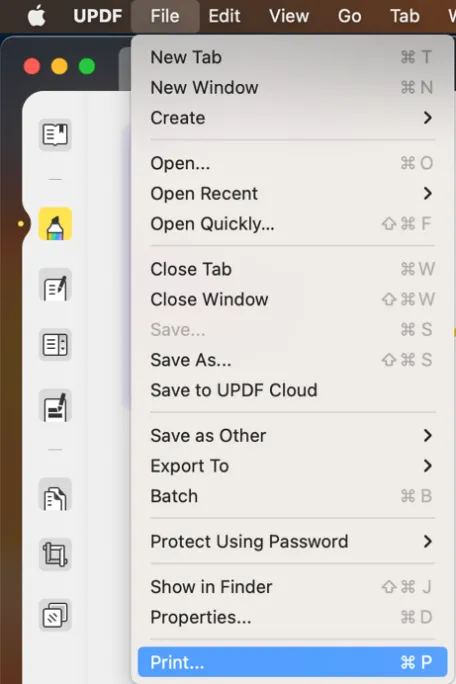This screenshot has width=456, height=684.
Task: Select the Comment highlighter tool icon
Action: (55, 224)
